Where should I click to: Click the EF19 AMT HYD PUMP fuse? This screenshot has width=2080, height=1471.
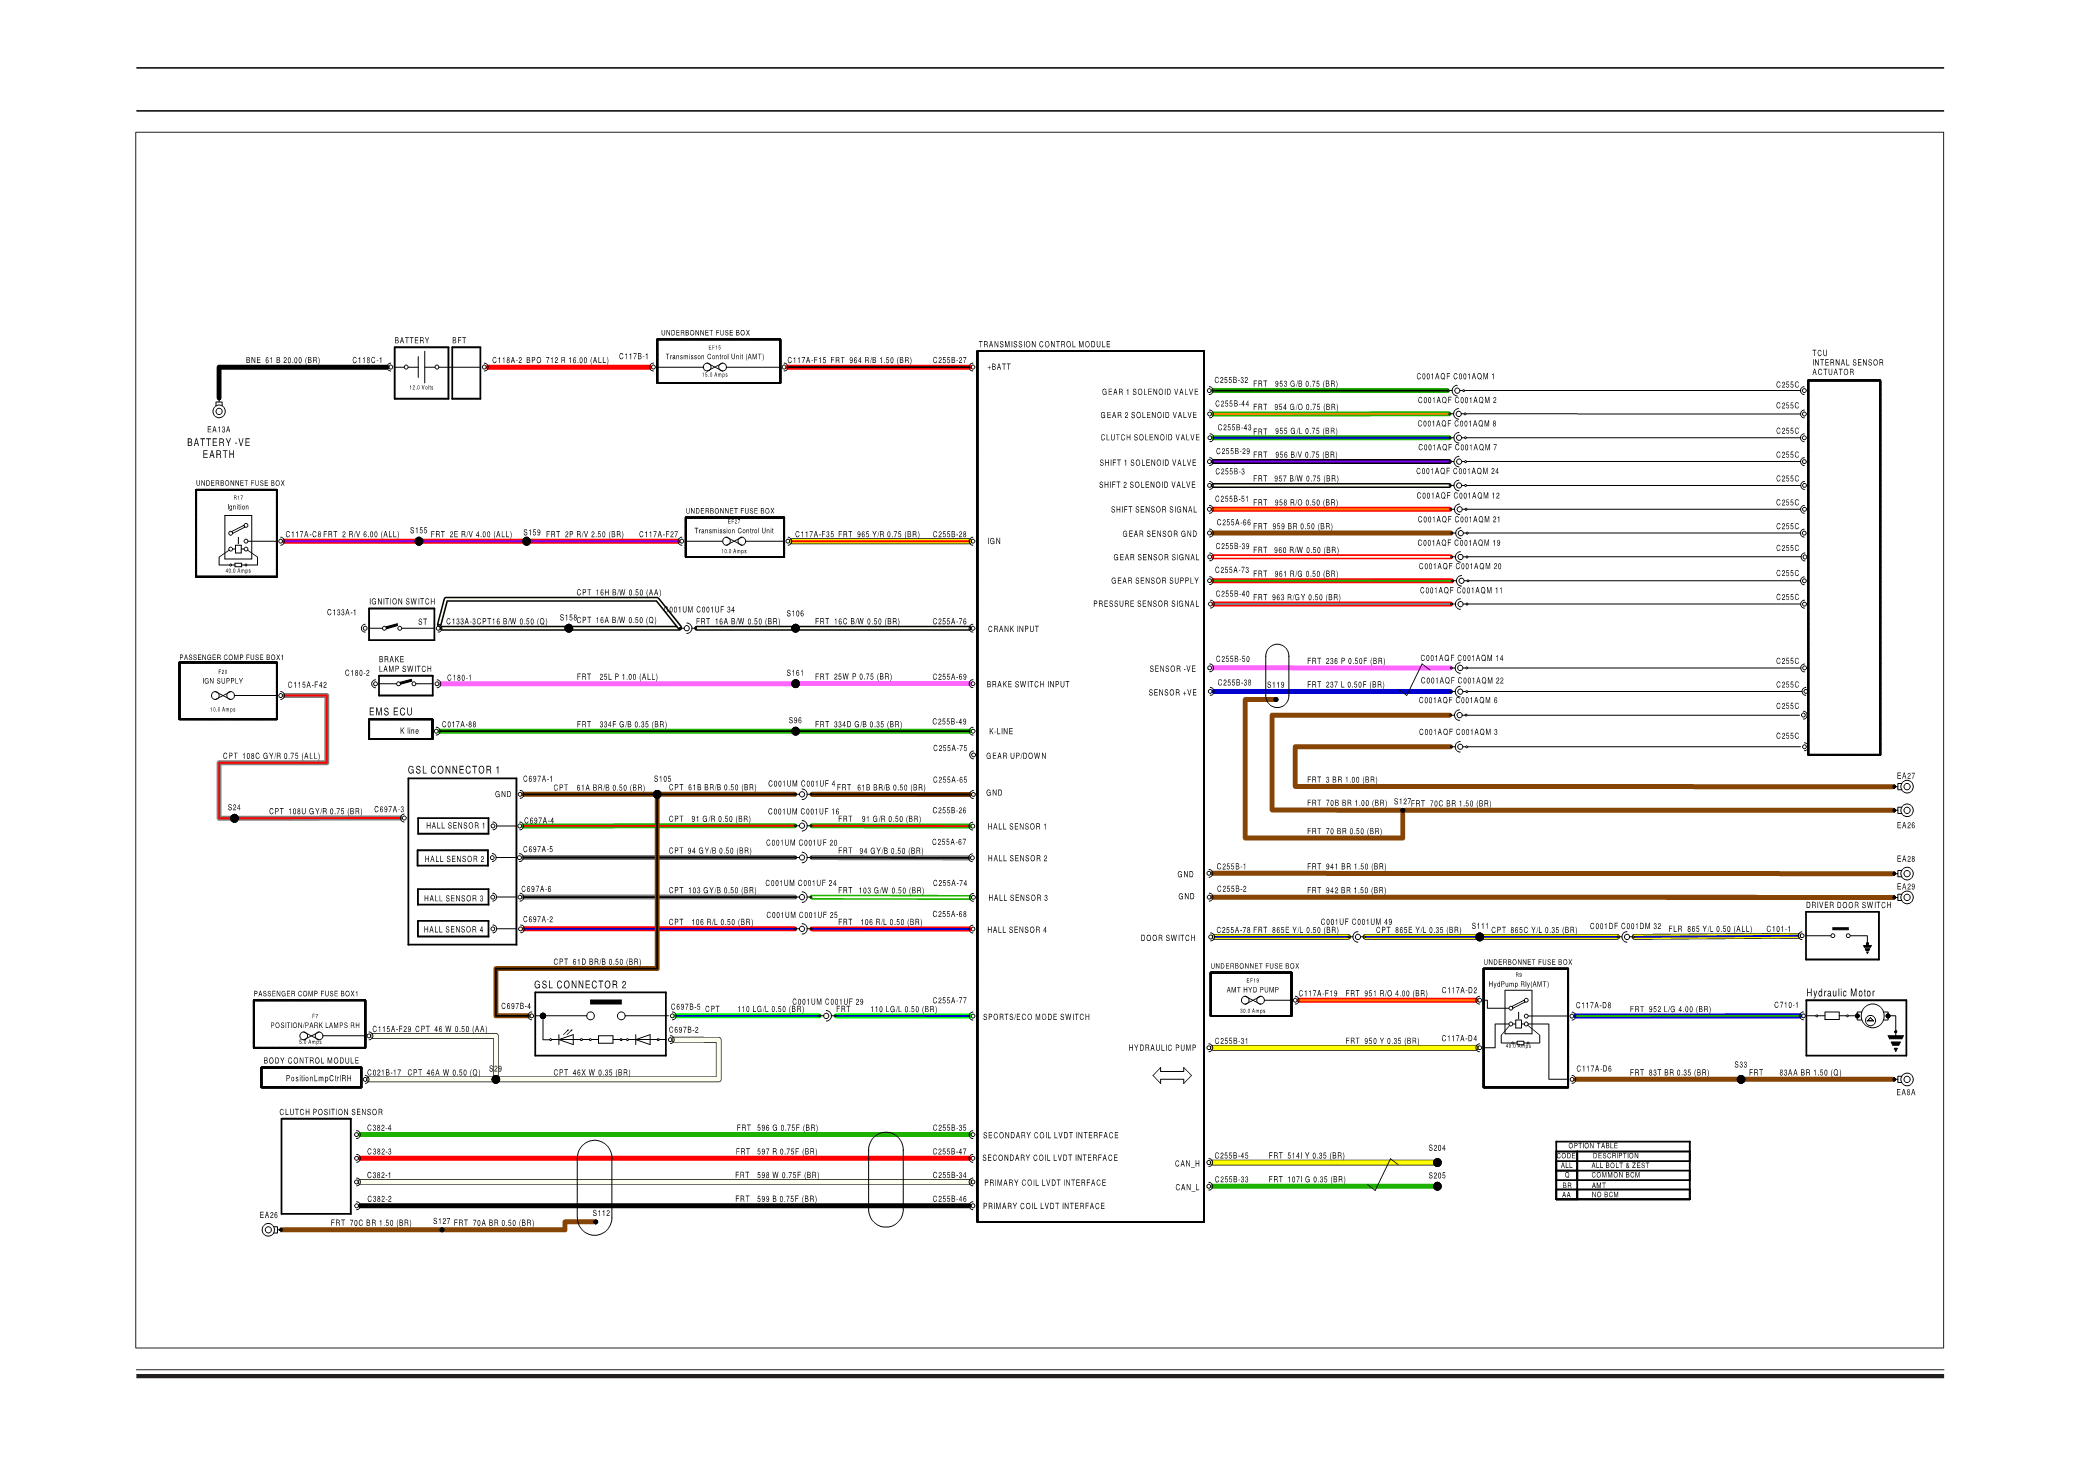pos(1251,999)
